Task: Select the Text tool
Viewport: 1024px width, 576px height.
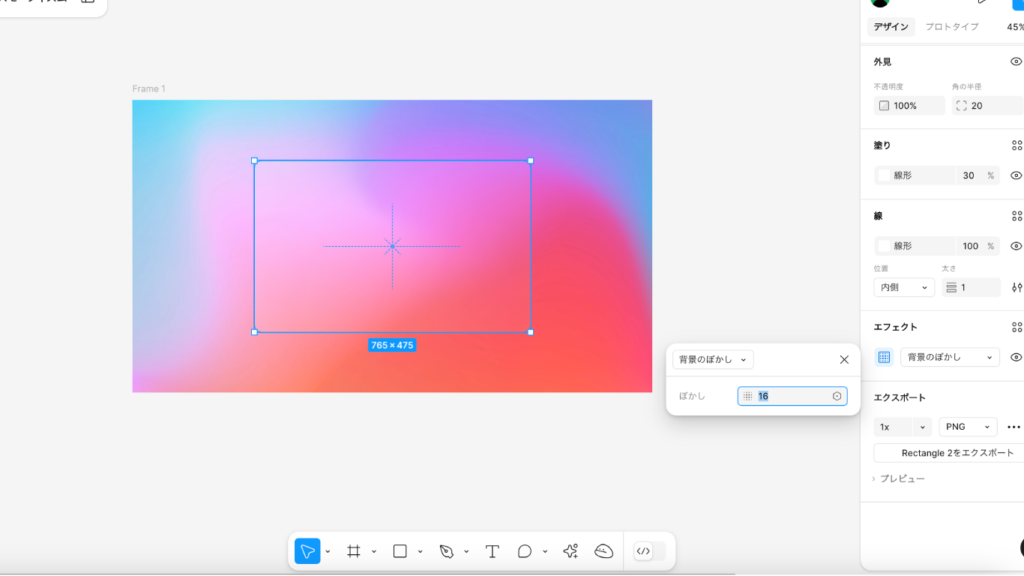Action: [492, 551]
